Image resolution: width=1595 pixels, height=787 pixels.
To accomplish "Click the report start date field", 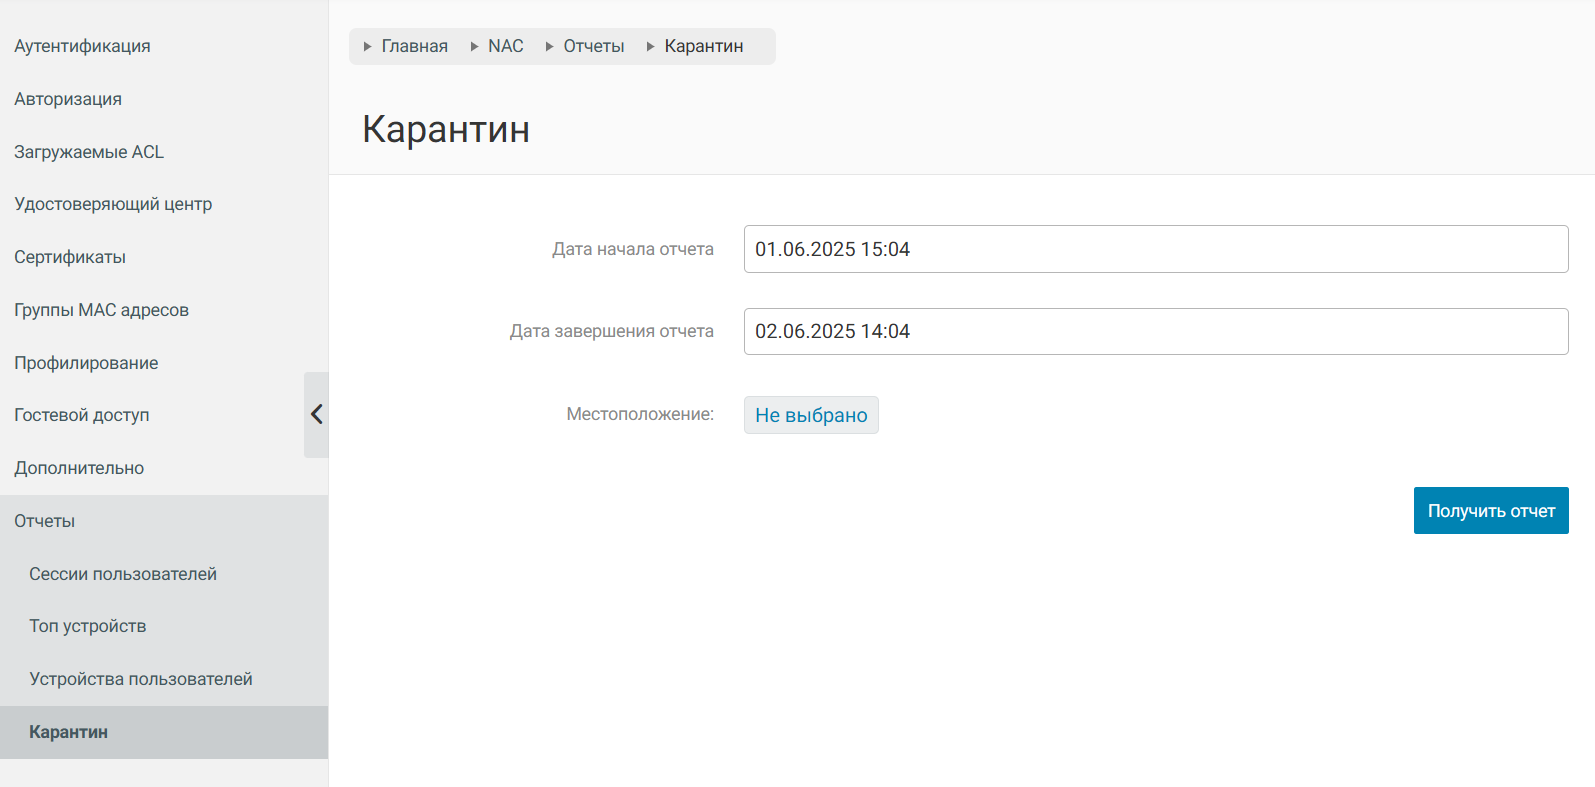I will (1155, 249).
